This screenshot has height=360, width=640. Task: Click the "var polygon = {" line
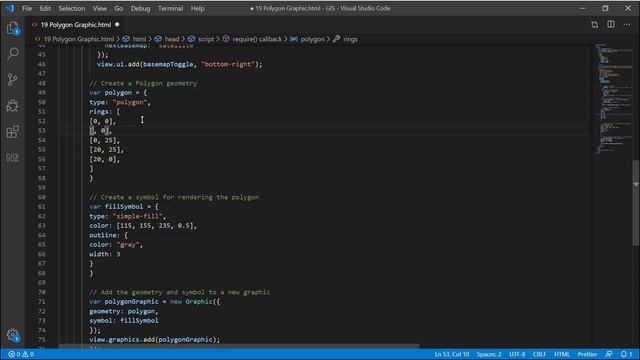point(118,93)
